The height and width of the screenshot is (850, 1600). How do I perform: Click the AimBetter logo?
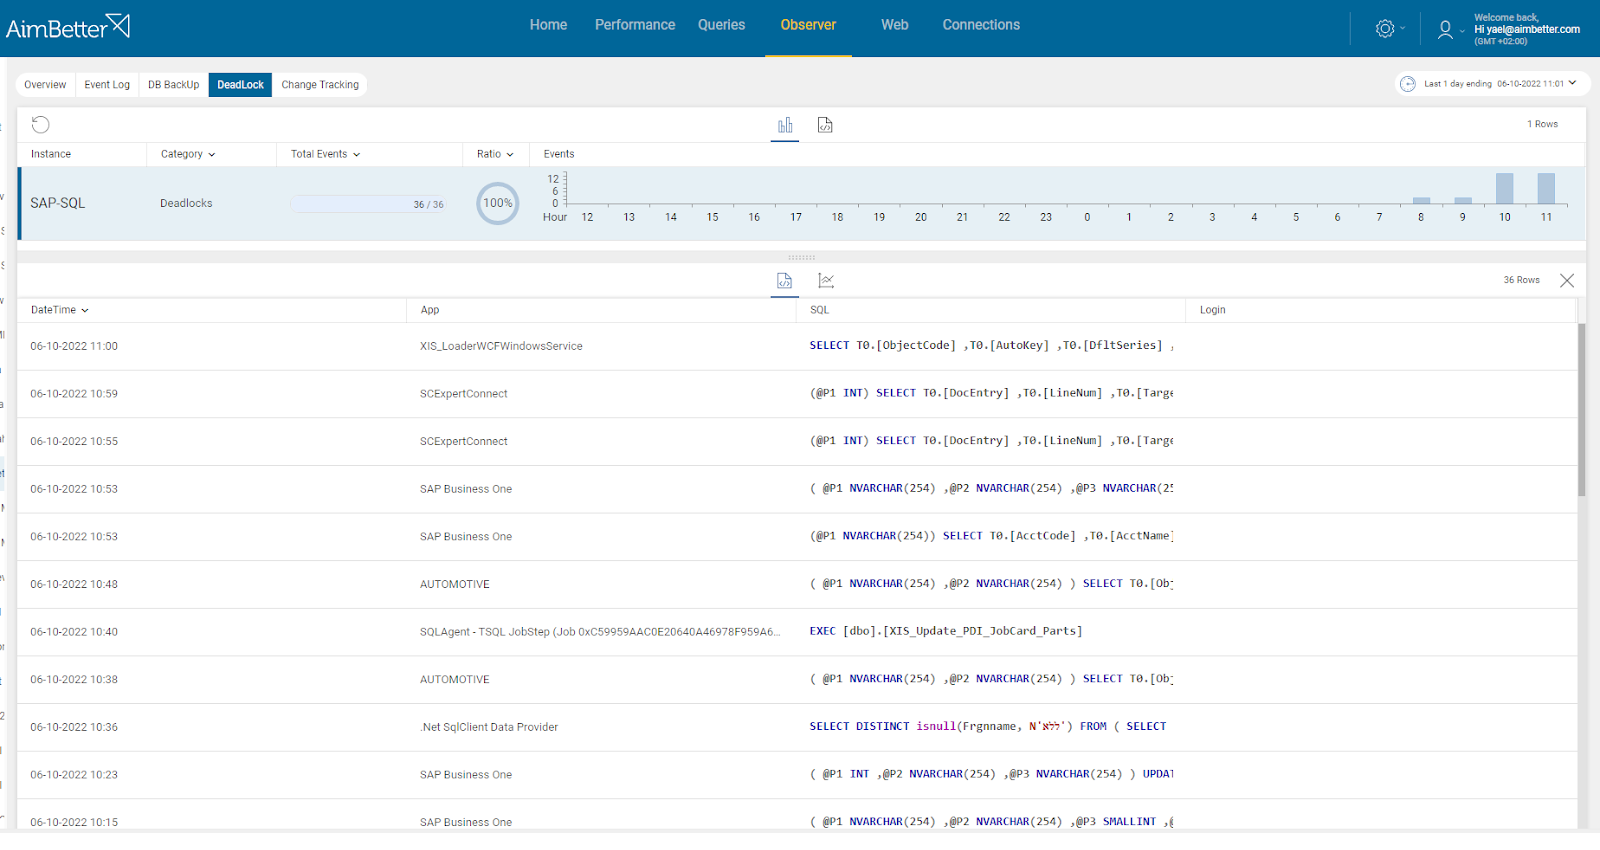[x=68, y=27]
